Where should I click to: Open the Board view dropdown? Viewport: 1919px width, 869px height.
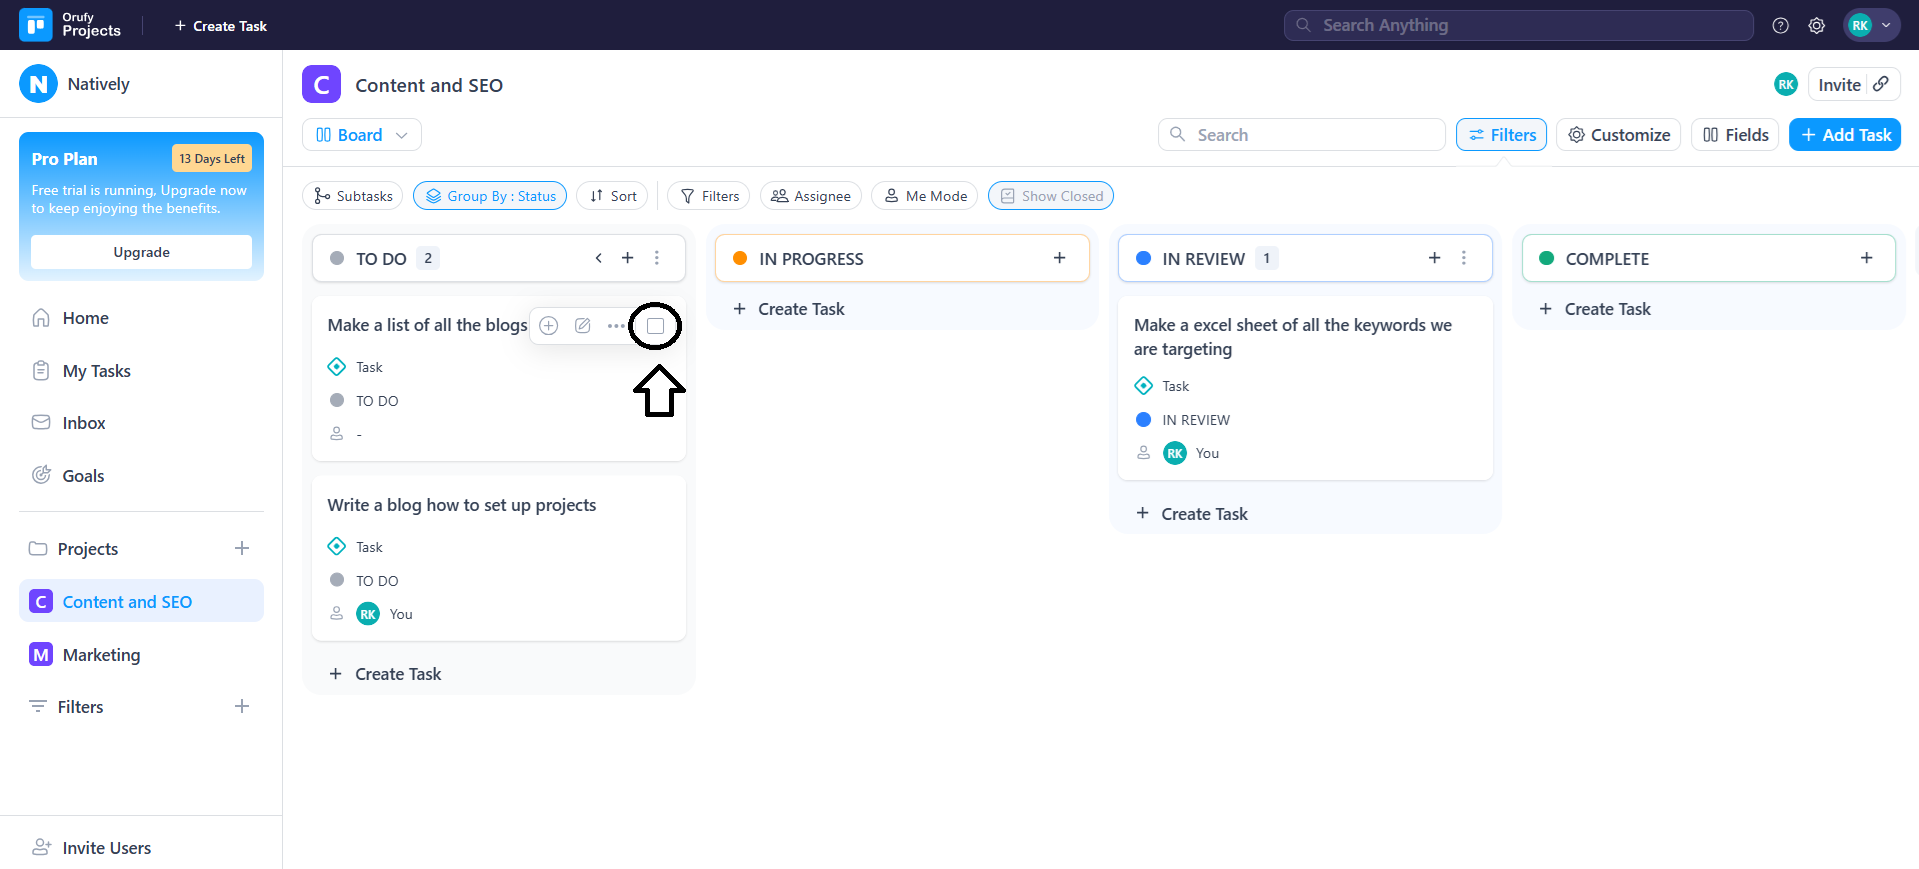[x=361, y=135]
